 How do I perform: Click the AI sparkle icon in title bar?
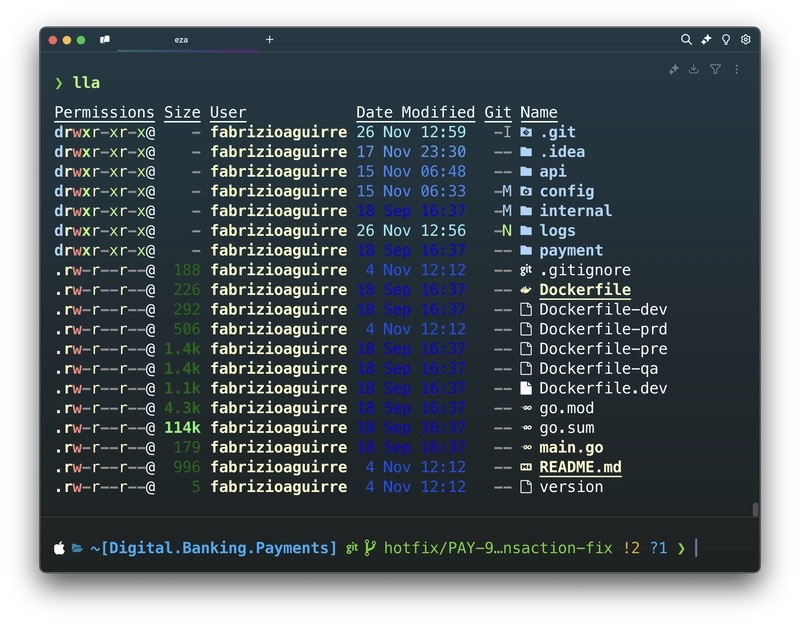tap(706, 39)
